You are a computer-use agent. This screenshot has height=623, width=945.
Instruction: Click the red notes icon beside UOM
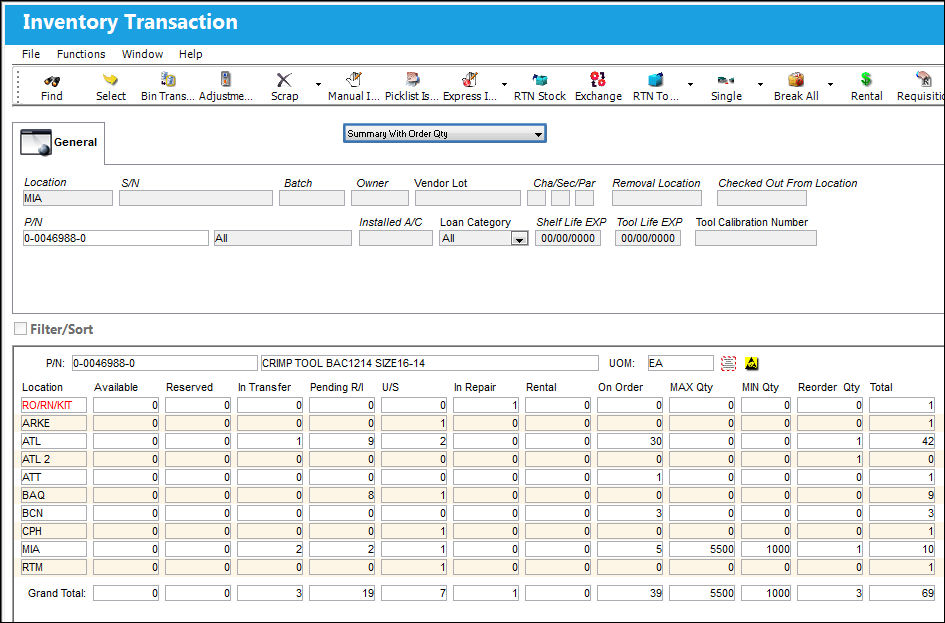point(729,363)
